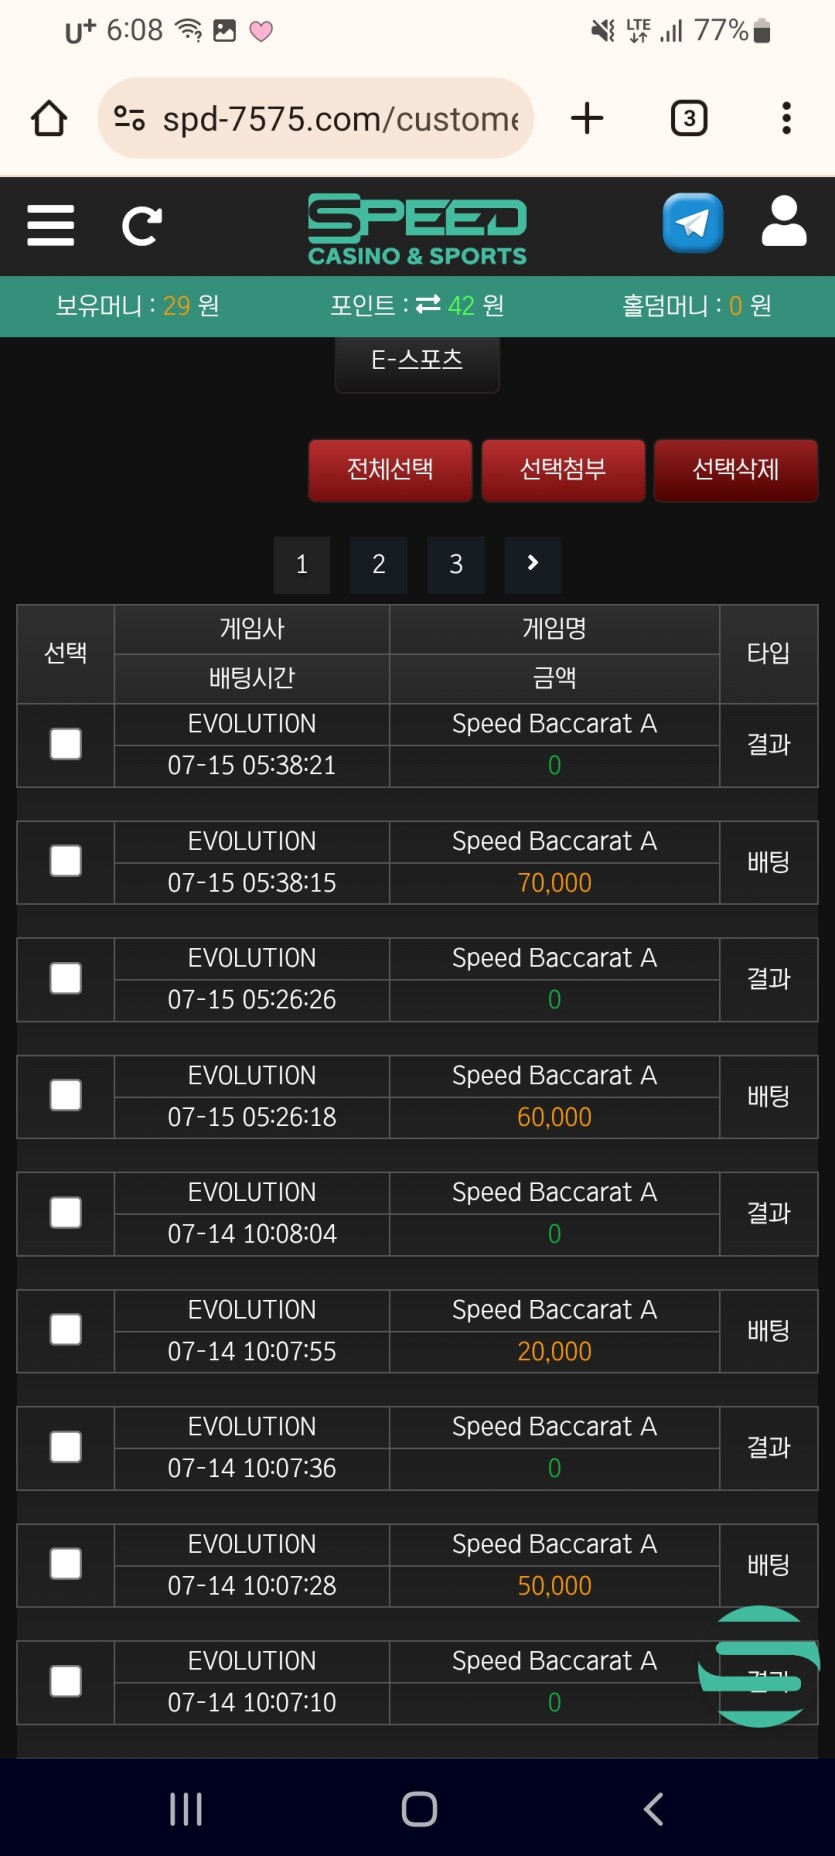
Task: Open the browser tab switcher showing 3
Action: (x=688, y=119)
